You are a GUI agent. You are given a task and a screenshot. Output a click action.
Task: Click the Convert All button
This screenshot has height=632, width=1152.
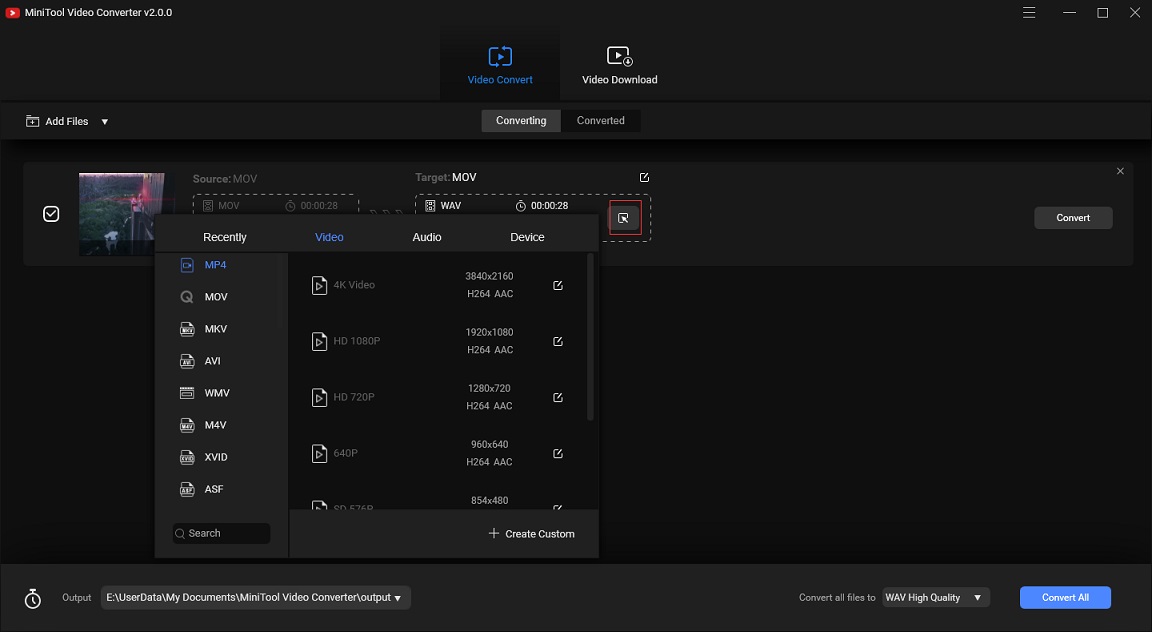pos(1065,597)
